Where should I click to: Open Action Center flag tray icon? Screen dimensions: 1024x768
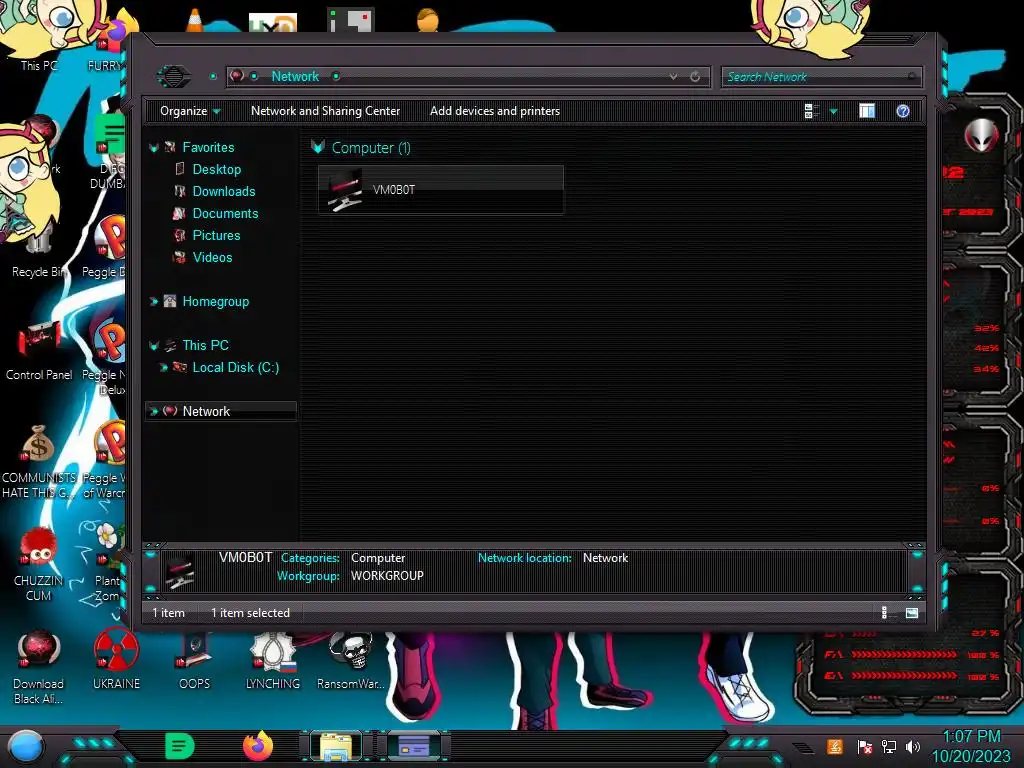tap(865, 746)
